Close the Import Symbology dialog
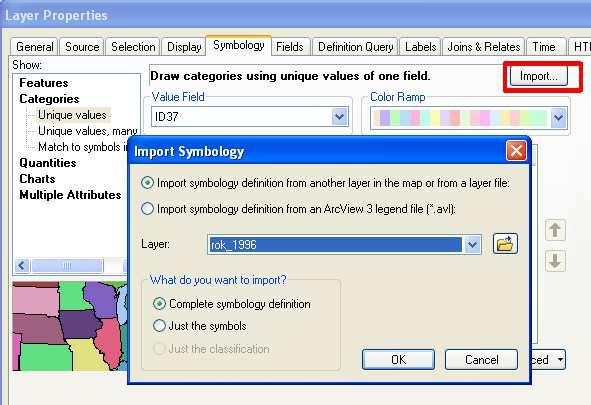Viewport: 591px width, 405px height. [x=516, y=151]
